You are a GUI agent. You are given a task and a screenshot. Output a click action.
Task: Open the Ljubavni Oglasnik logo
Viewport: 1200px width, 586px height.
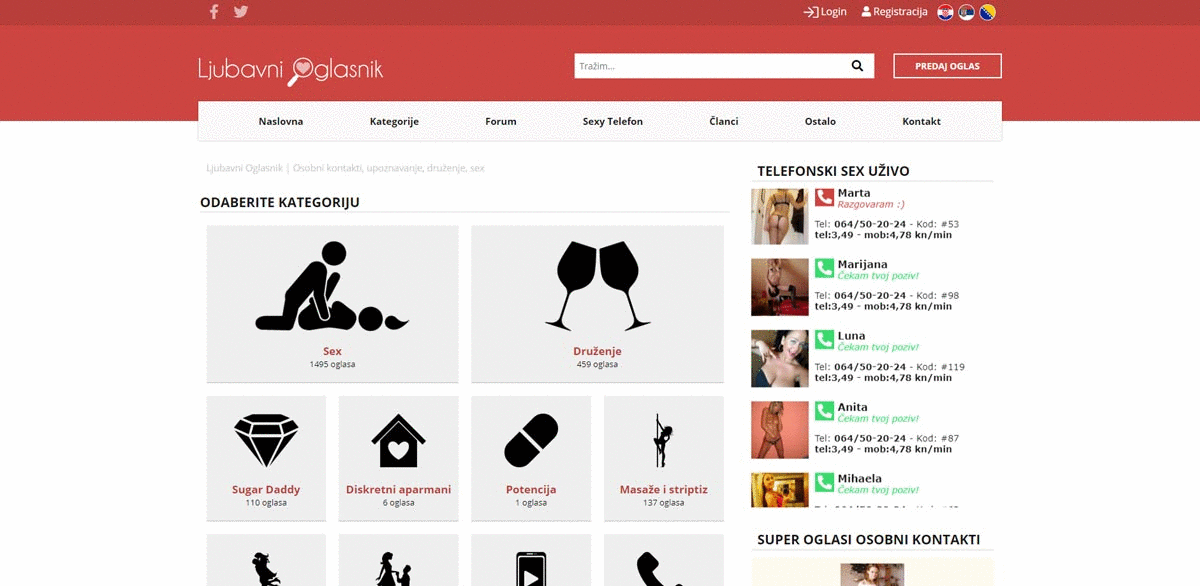pyautogui.click(x=288, y=69)
